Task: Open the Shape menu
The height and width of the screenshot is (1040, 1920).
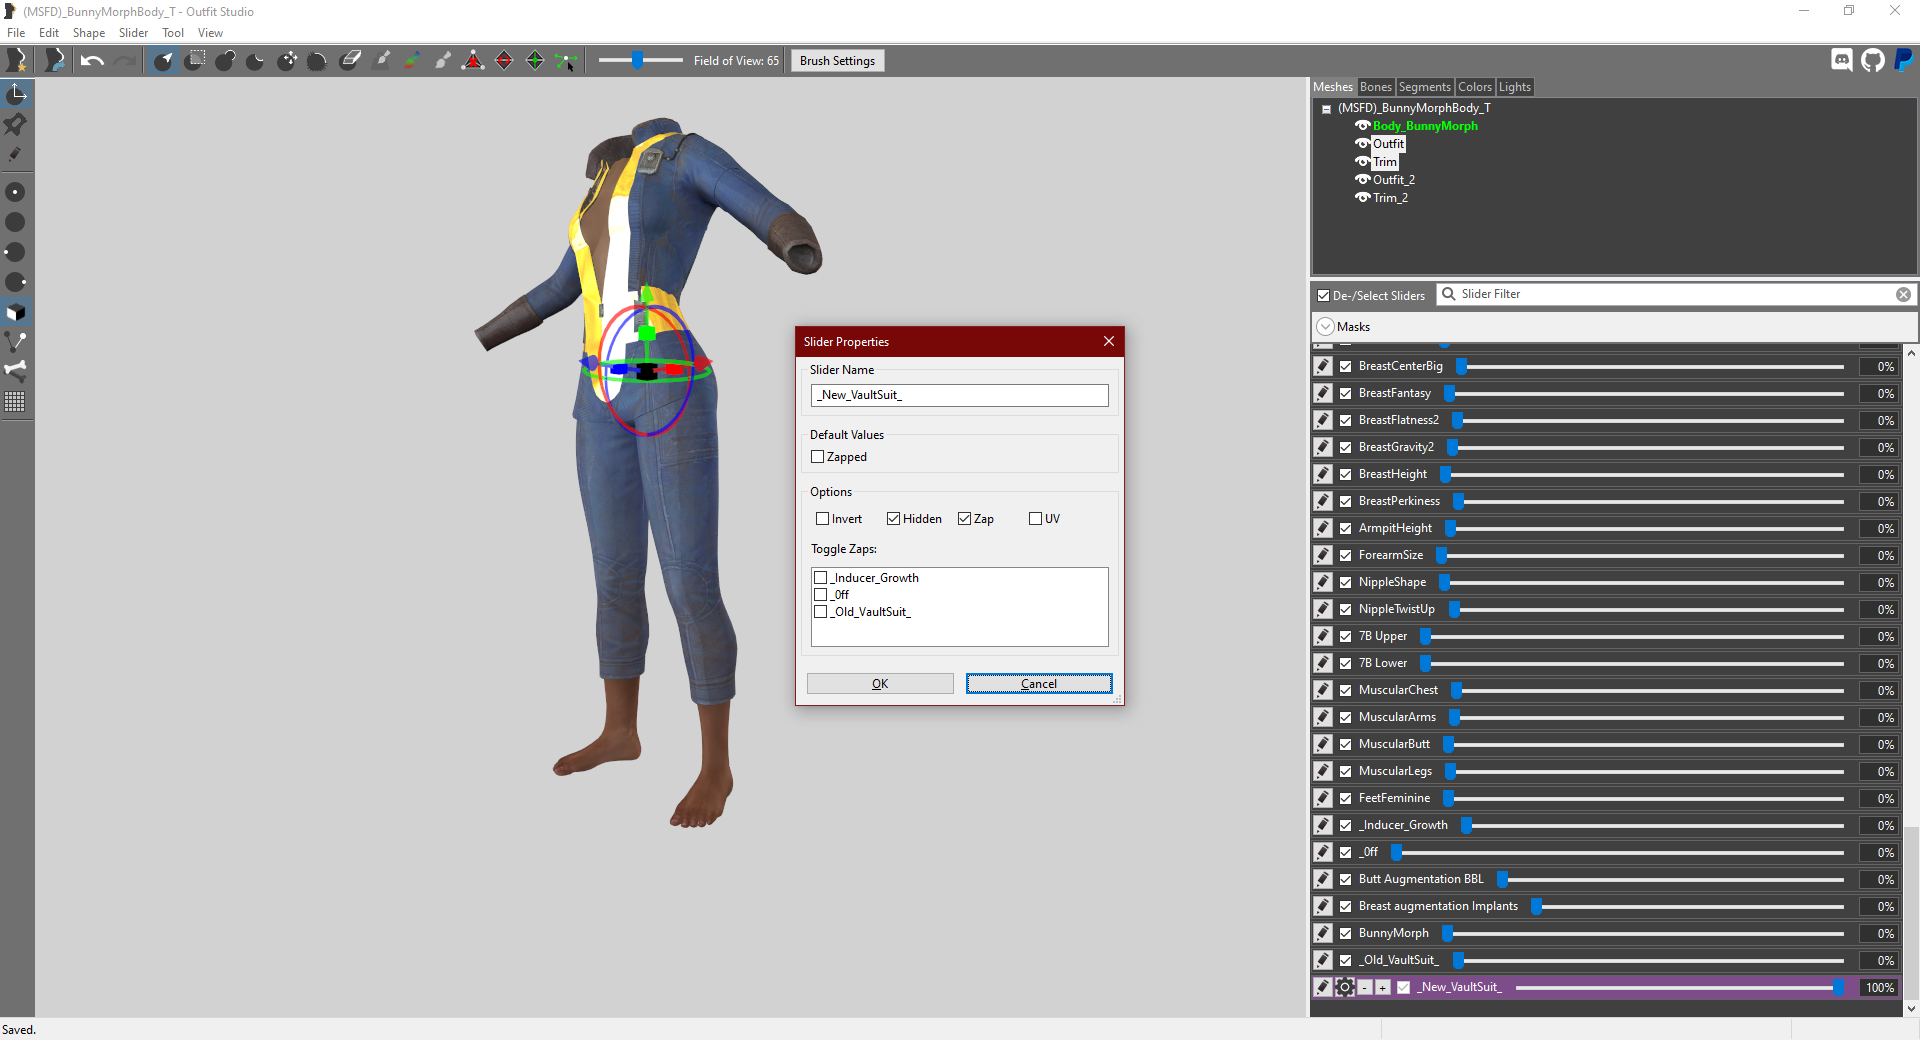Action: point(89,33)
